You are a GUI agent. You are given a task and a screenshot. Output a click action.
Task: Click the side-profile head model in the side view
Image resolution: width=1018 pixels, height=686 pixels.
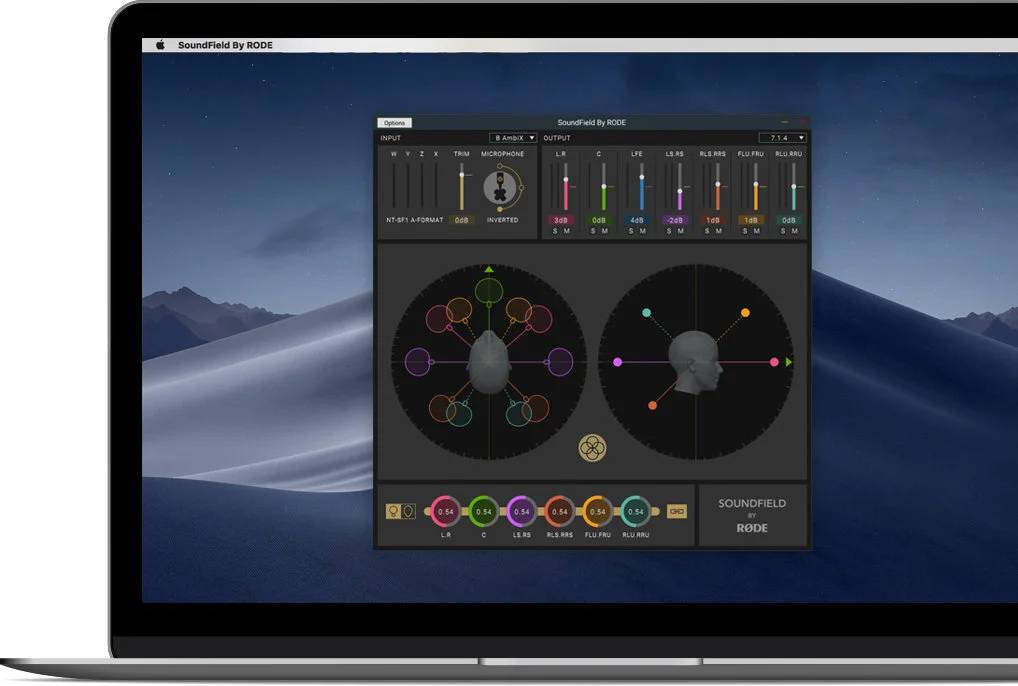[695, 362]
